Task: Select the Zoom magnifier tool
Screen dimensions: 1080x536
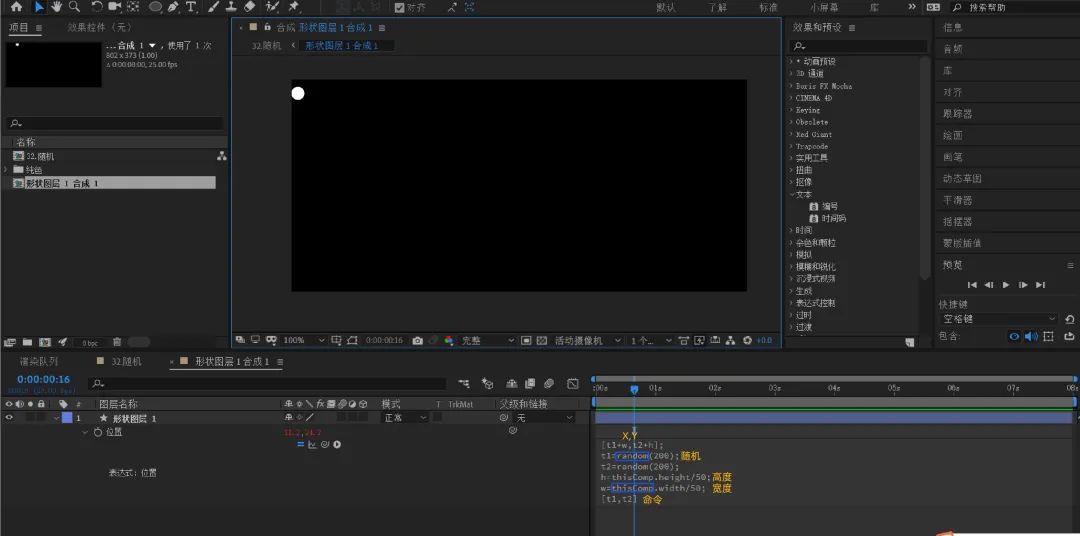Action: click(x=74, y=7)
